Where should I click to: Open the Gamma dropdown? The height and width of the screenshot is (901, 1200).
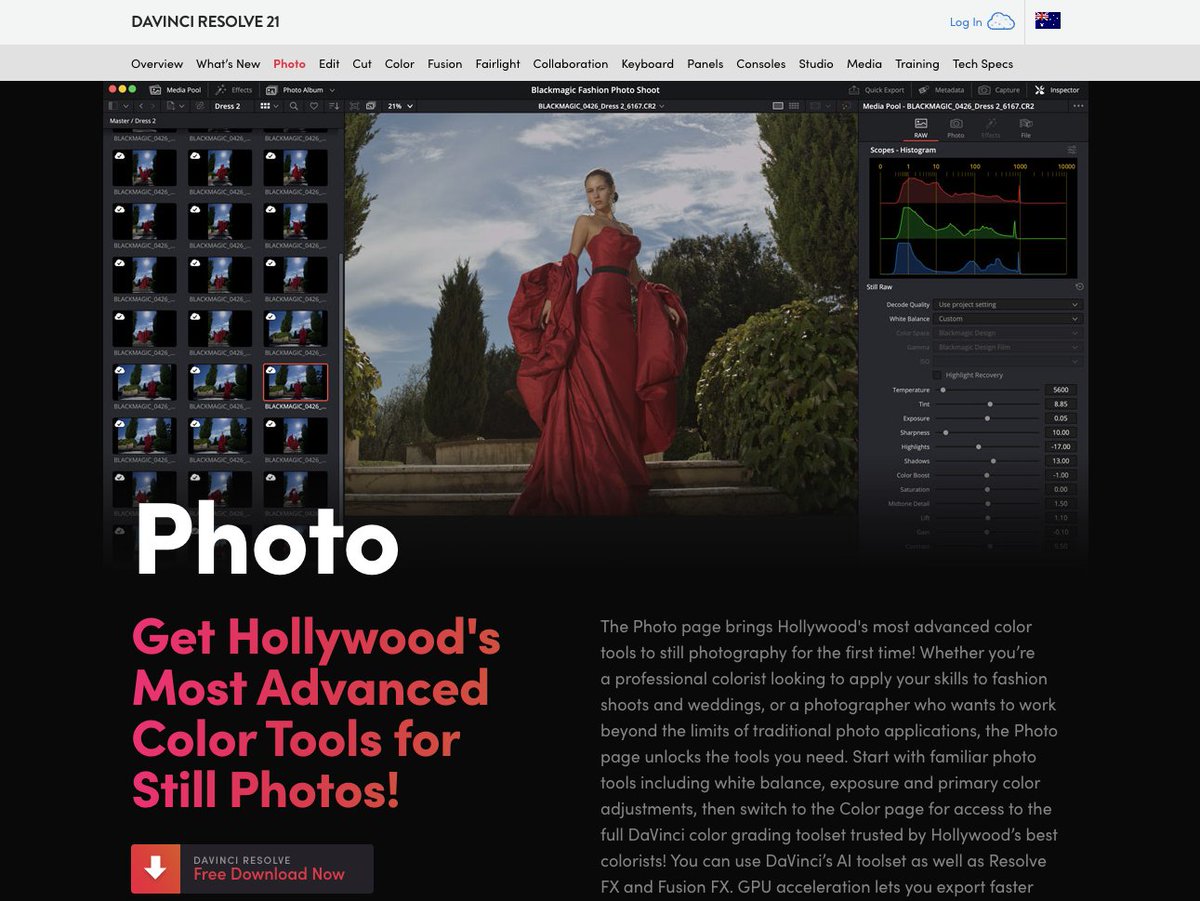click(1008, 347)
